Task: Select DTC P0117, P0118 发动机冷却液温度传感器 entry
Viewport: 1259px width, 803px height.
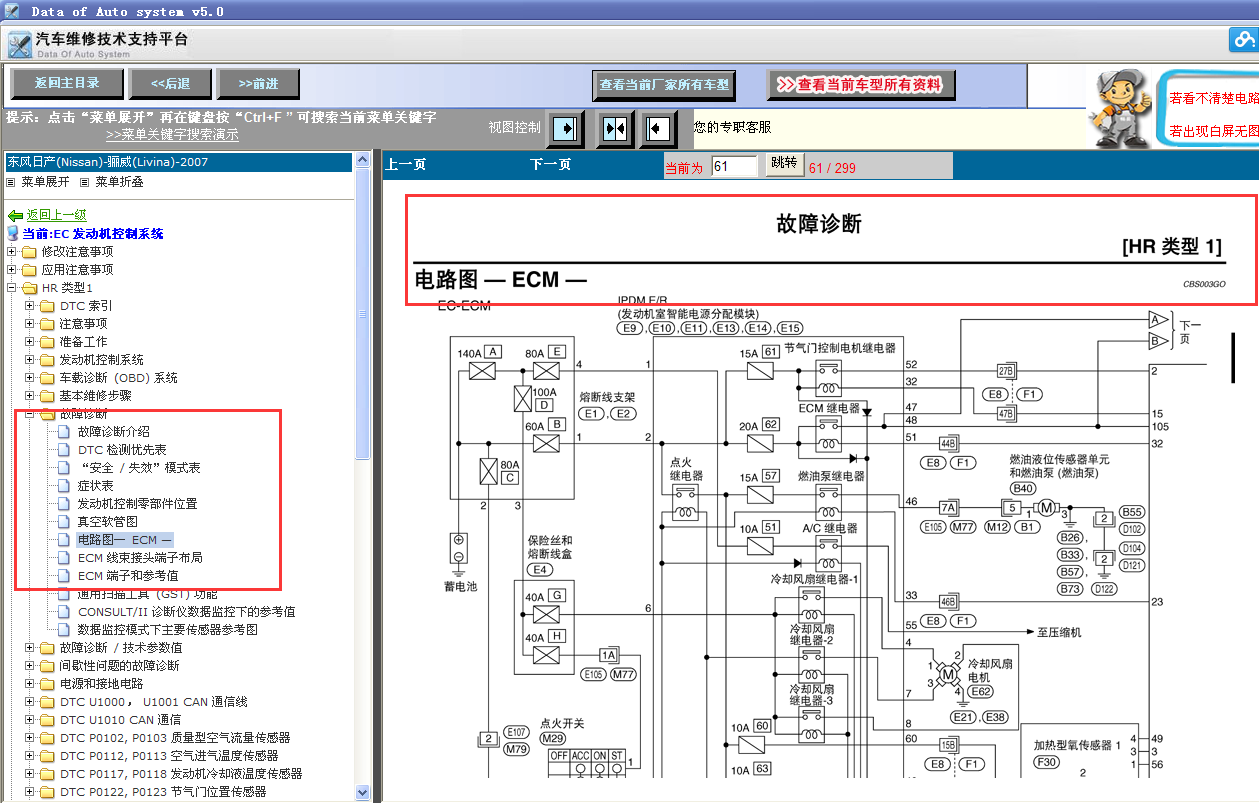Action: click(181, 774)
